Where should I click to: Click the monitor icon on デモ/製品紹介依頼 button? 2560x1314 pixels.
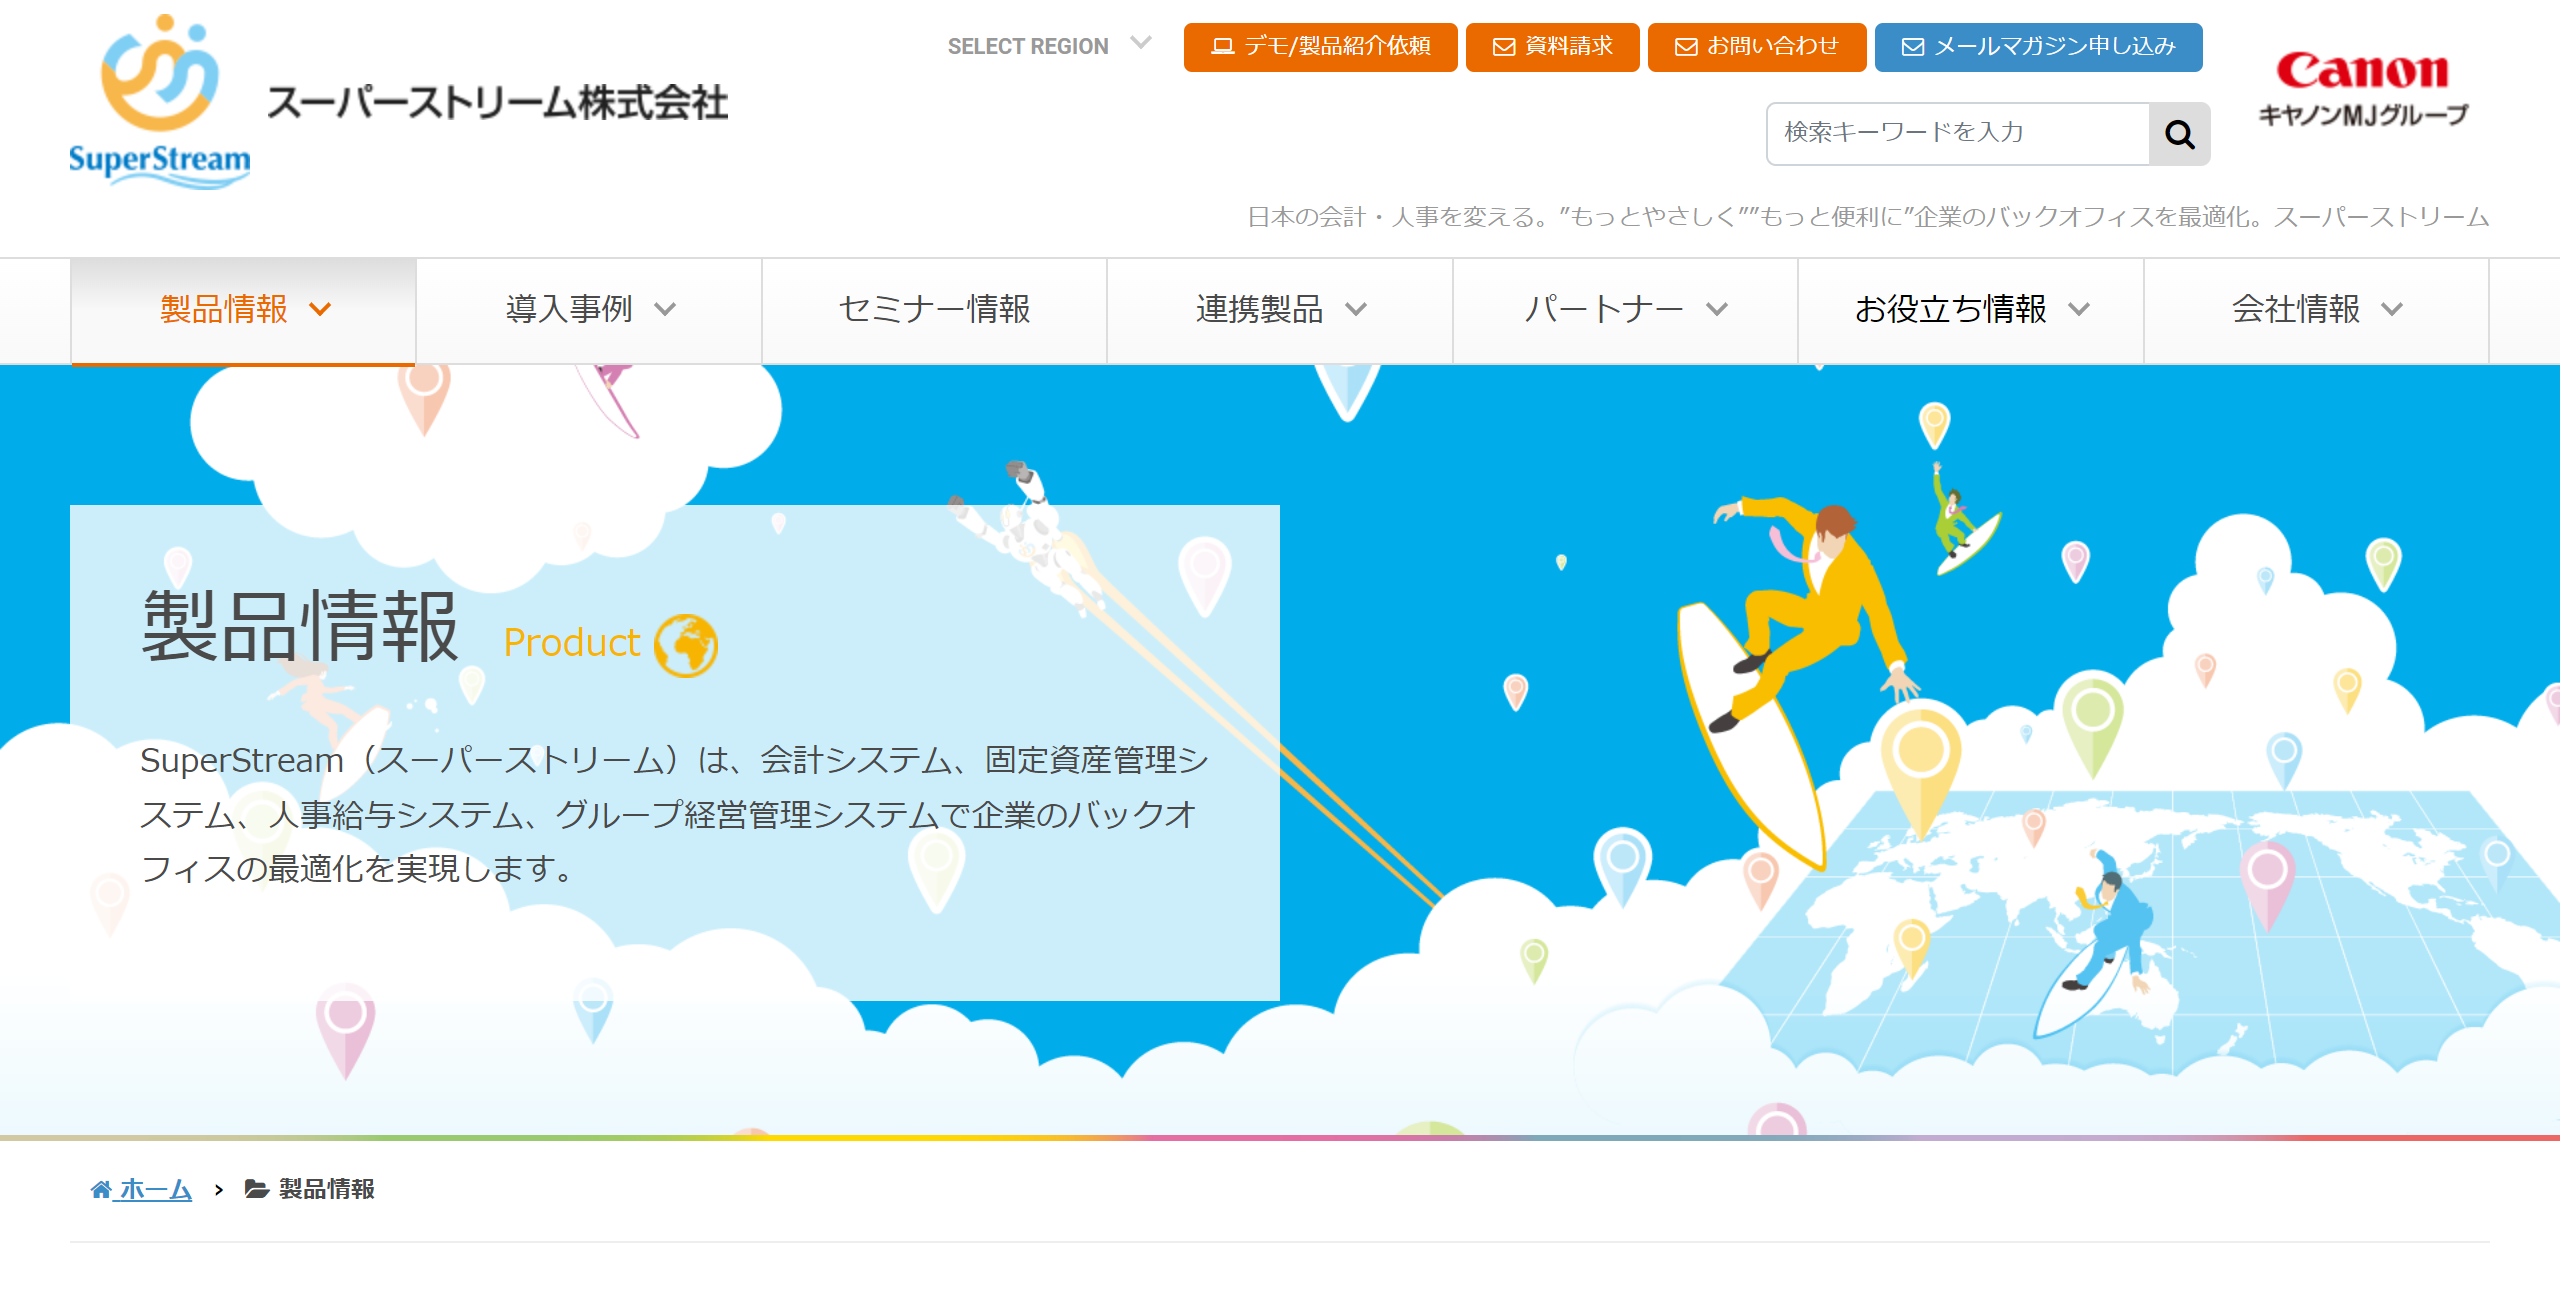1221,45
